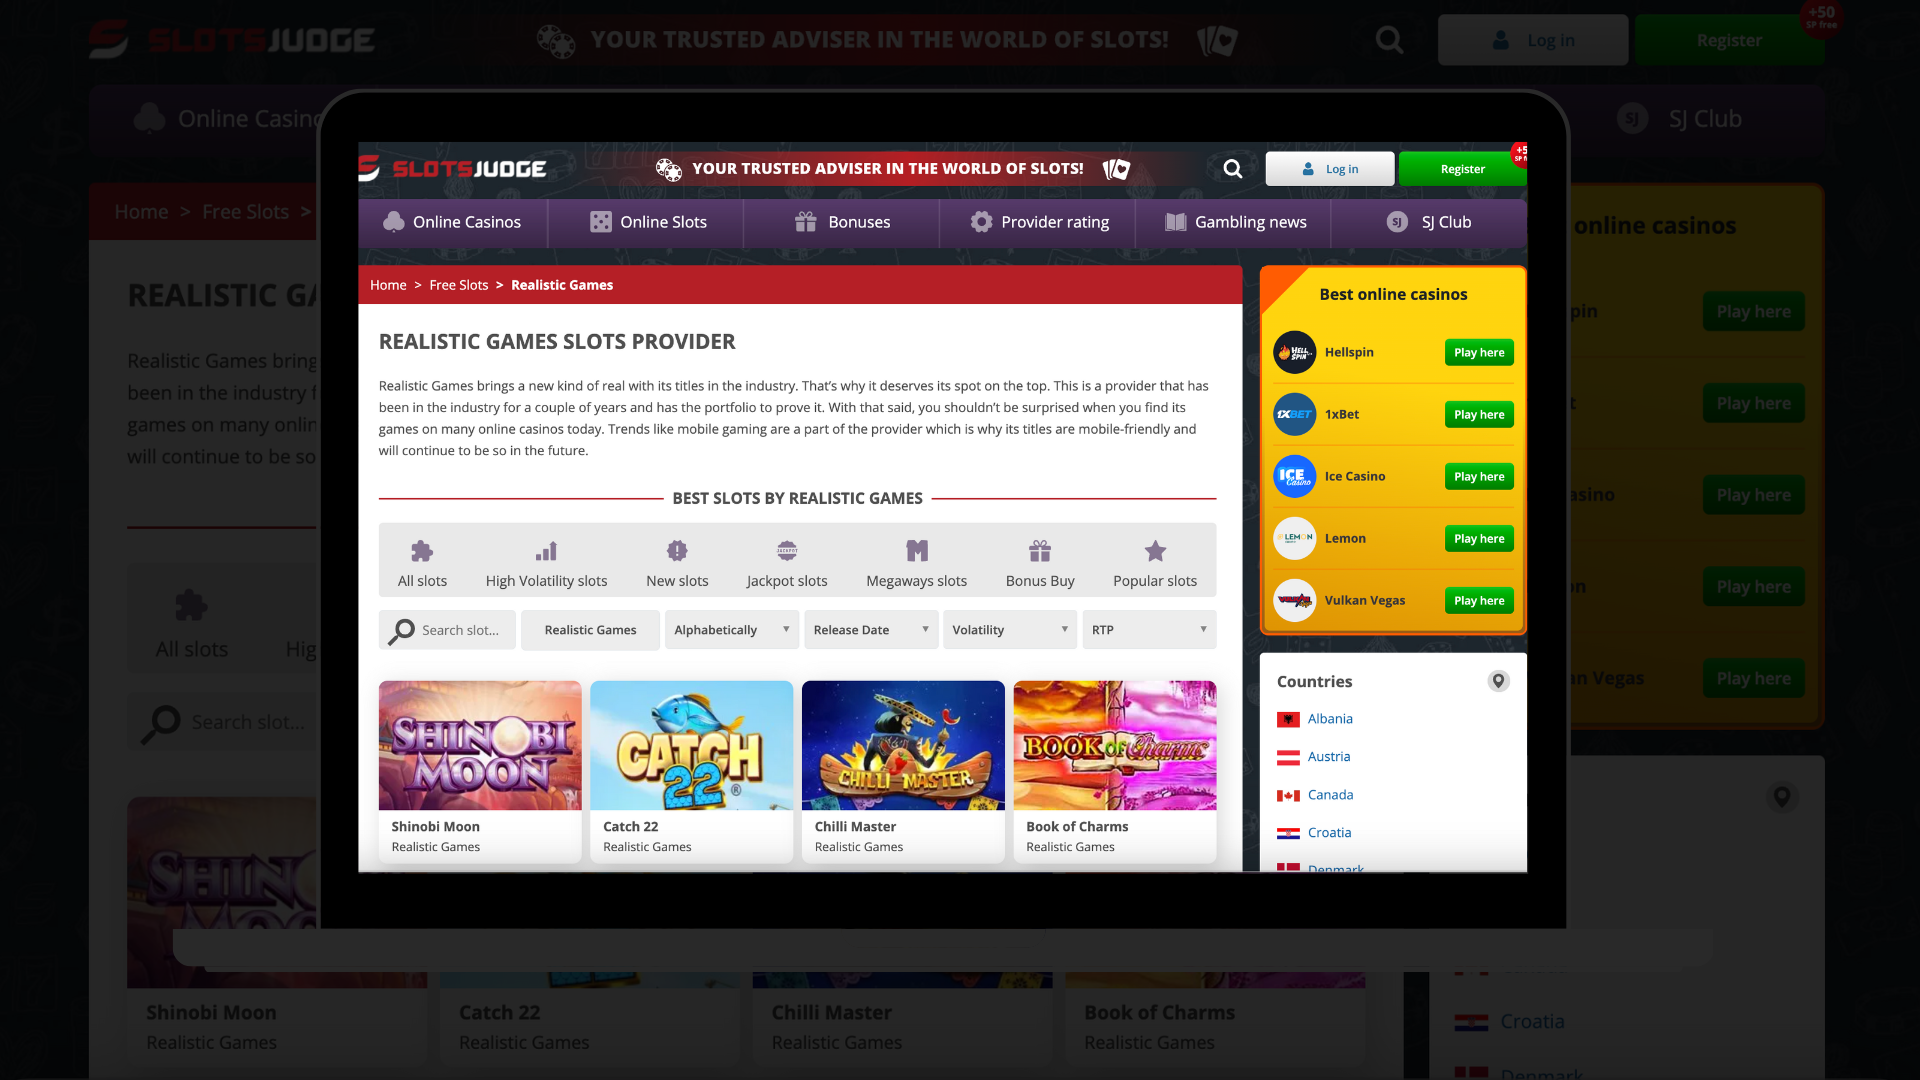
Task: Select Canada country link
Action: 1330,795
